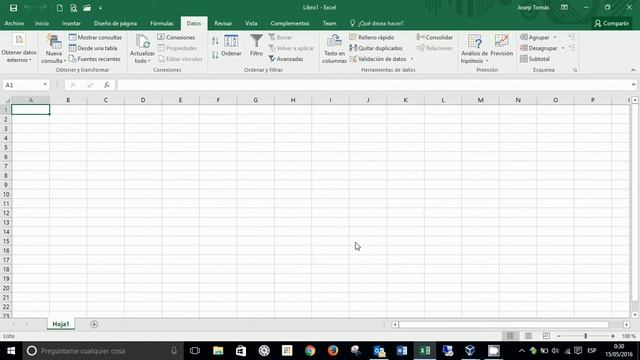Open Previsión forecast sheet
The image size is (640, 360).
point(502,45)
